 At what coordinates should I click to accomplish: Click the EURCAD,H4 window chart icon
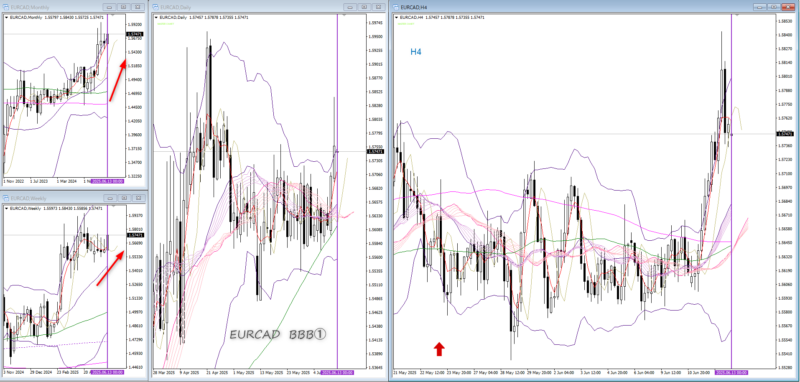coord(396,7)
